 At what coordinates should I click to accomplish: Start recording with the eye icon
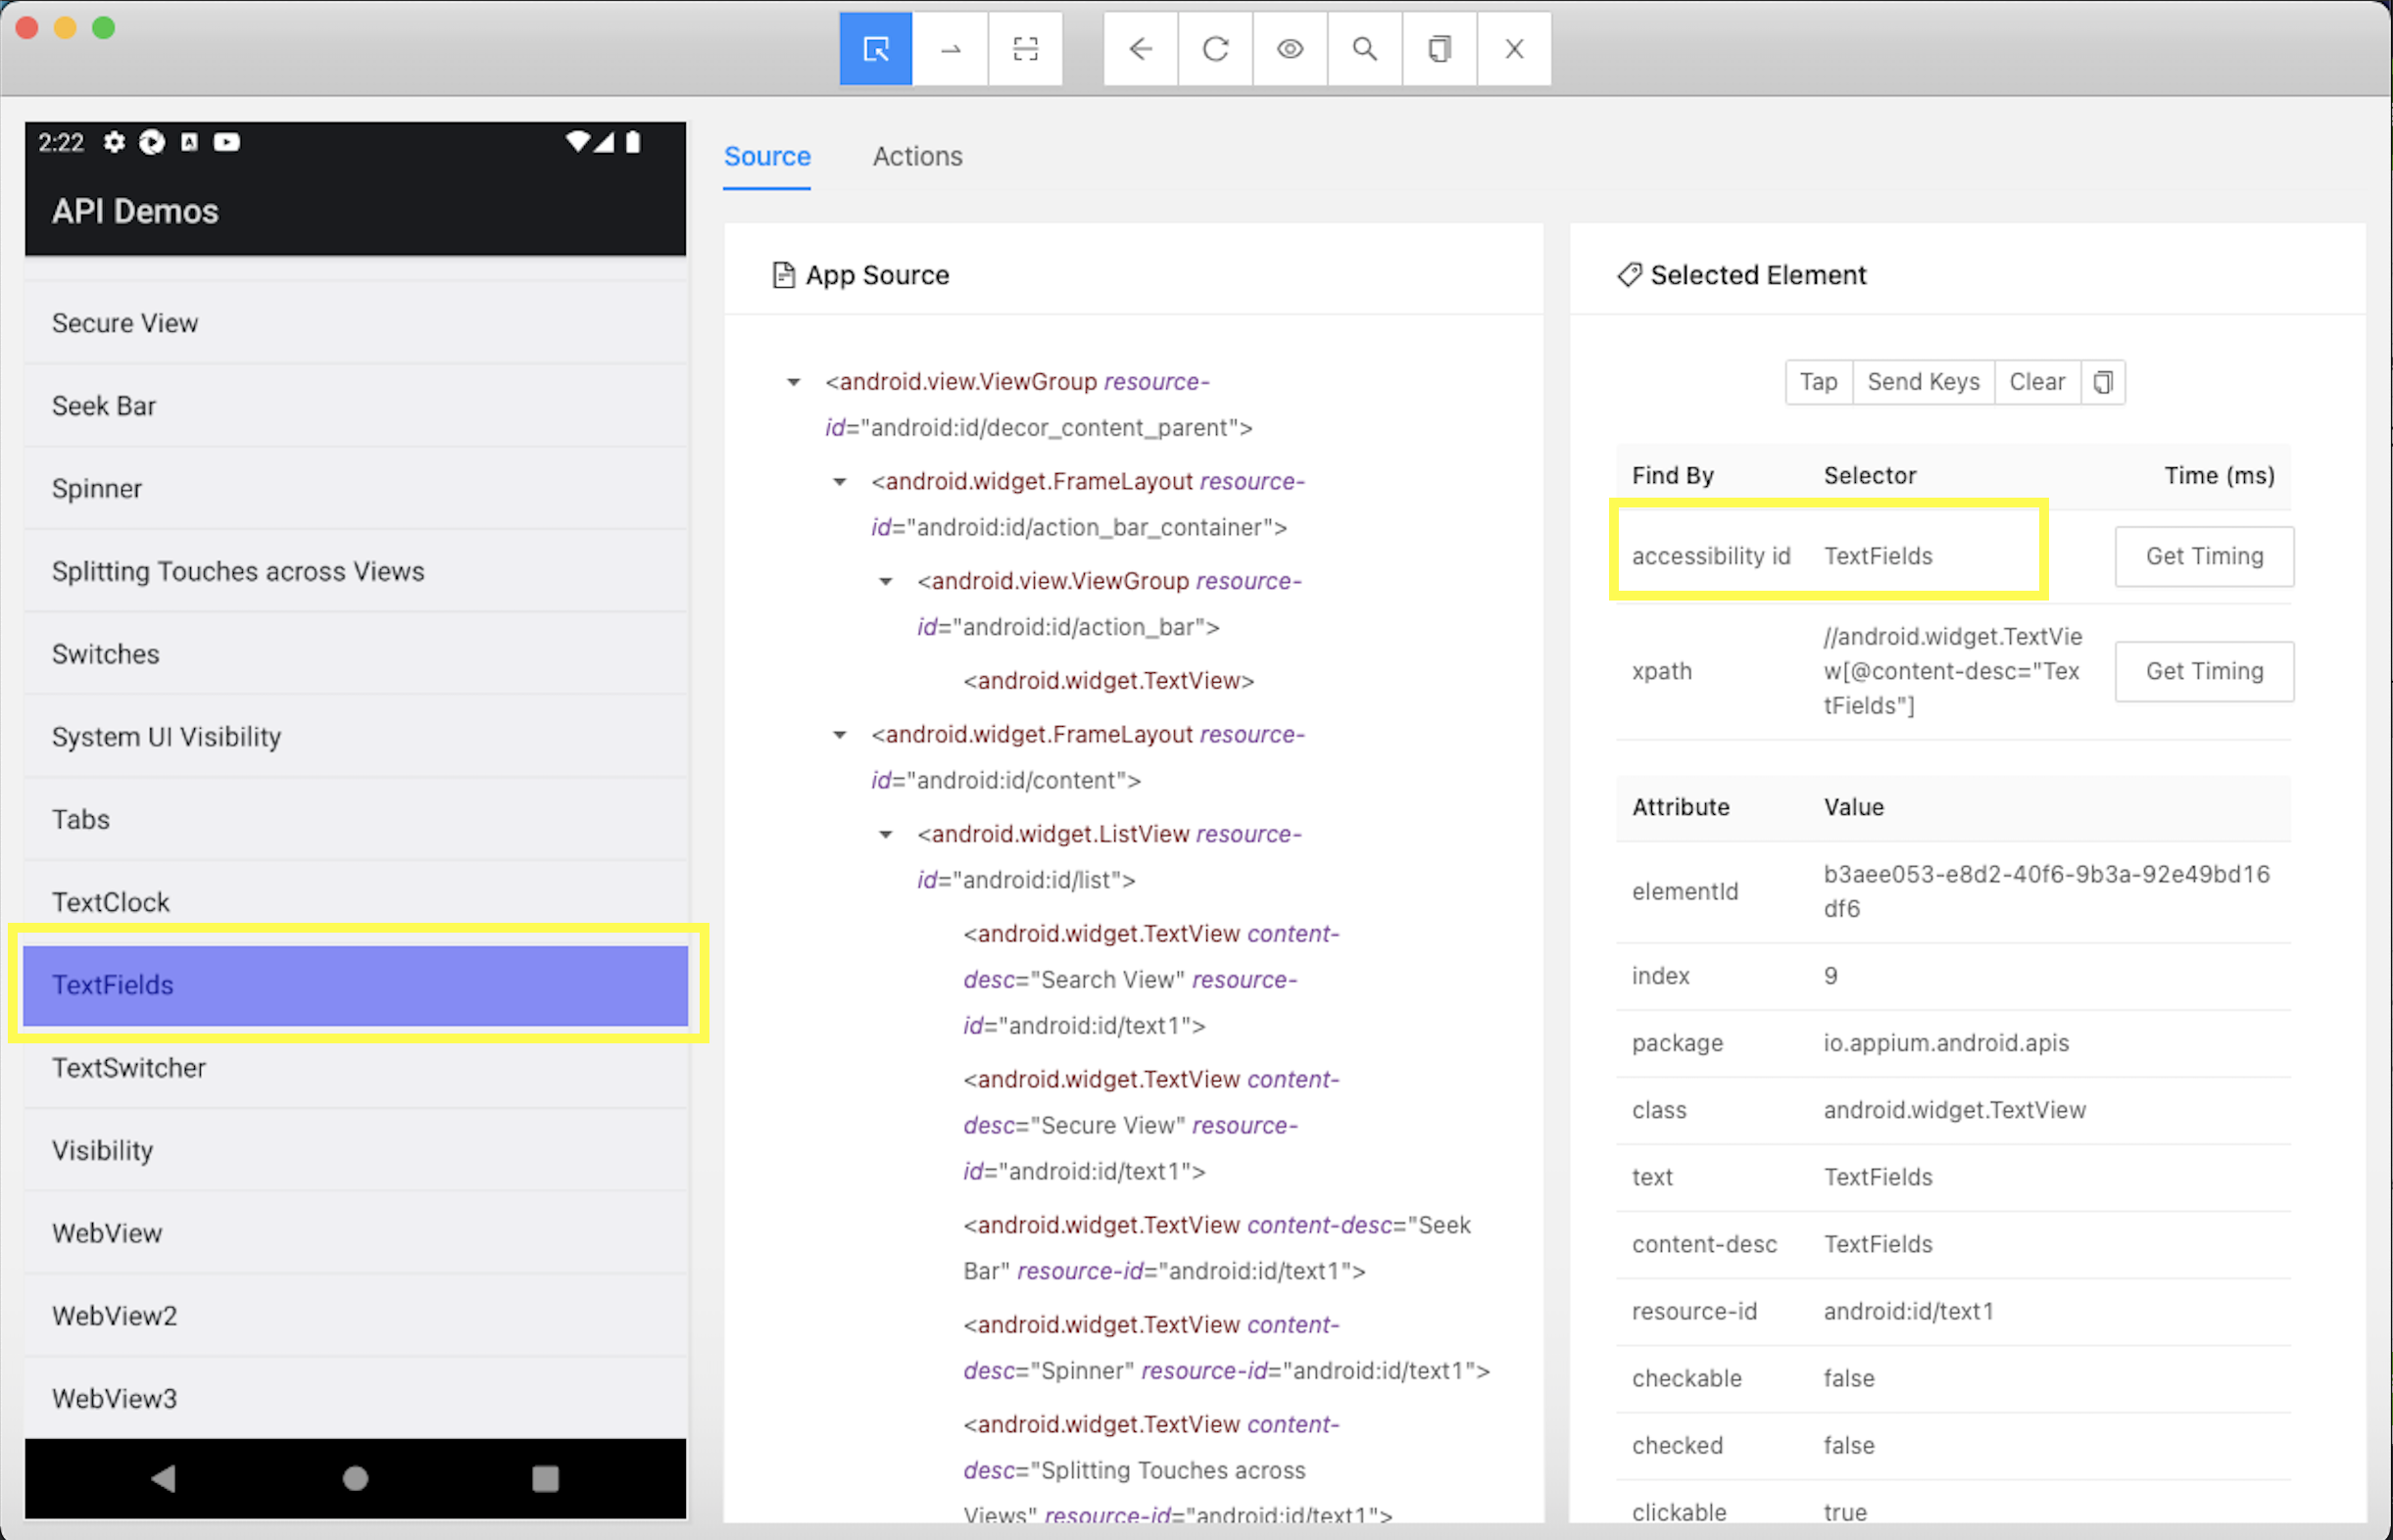pyautogui.click(x=1290, y=49)
